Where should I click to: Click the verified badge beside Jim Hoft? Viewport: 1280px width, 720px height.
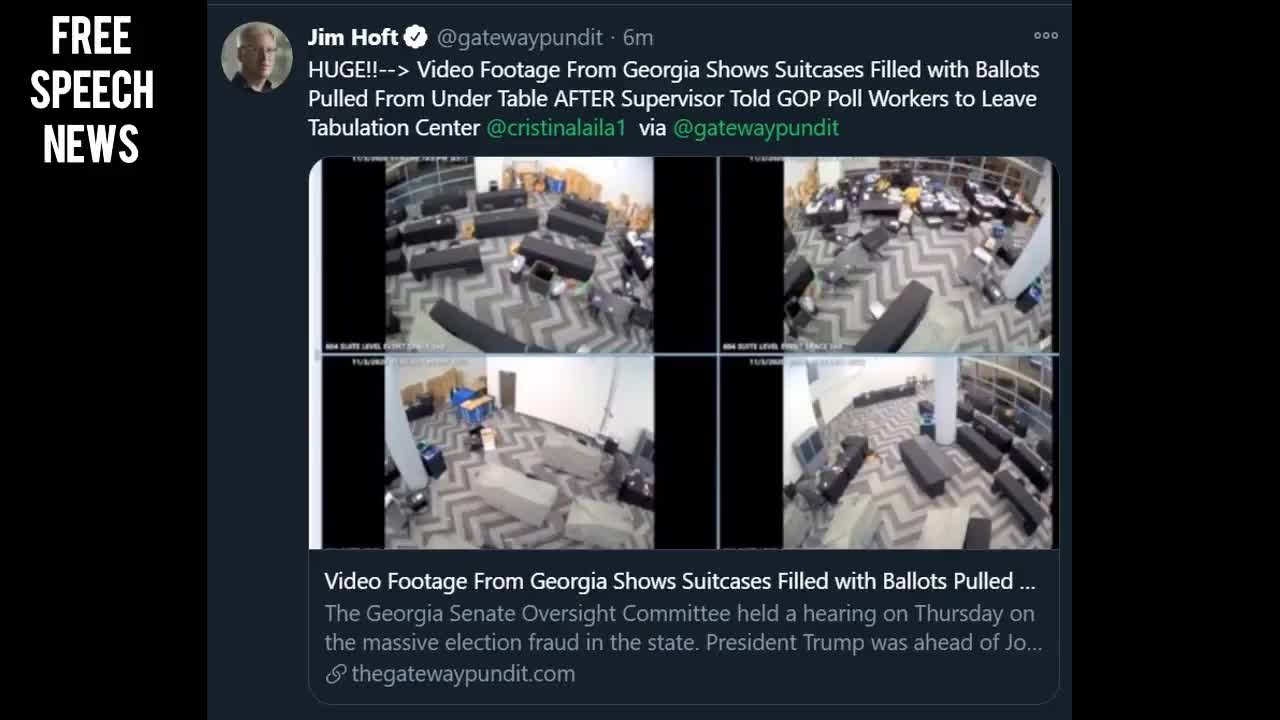pos(416,38)
